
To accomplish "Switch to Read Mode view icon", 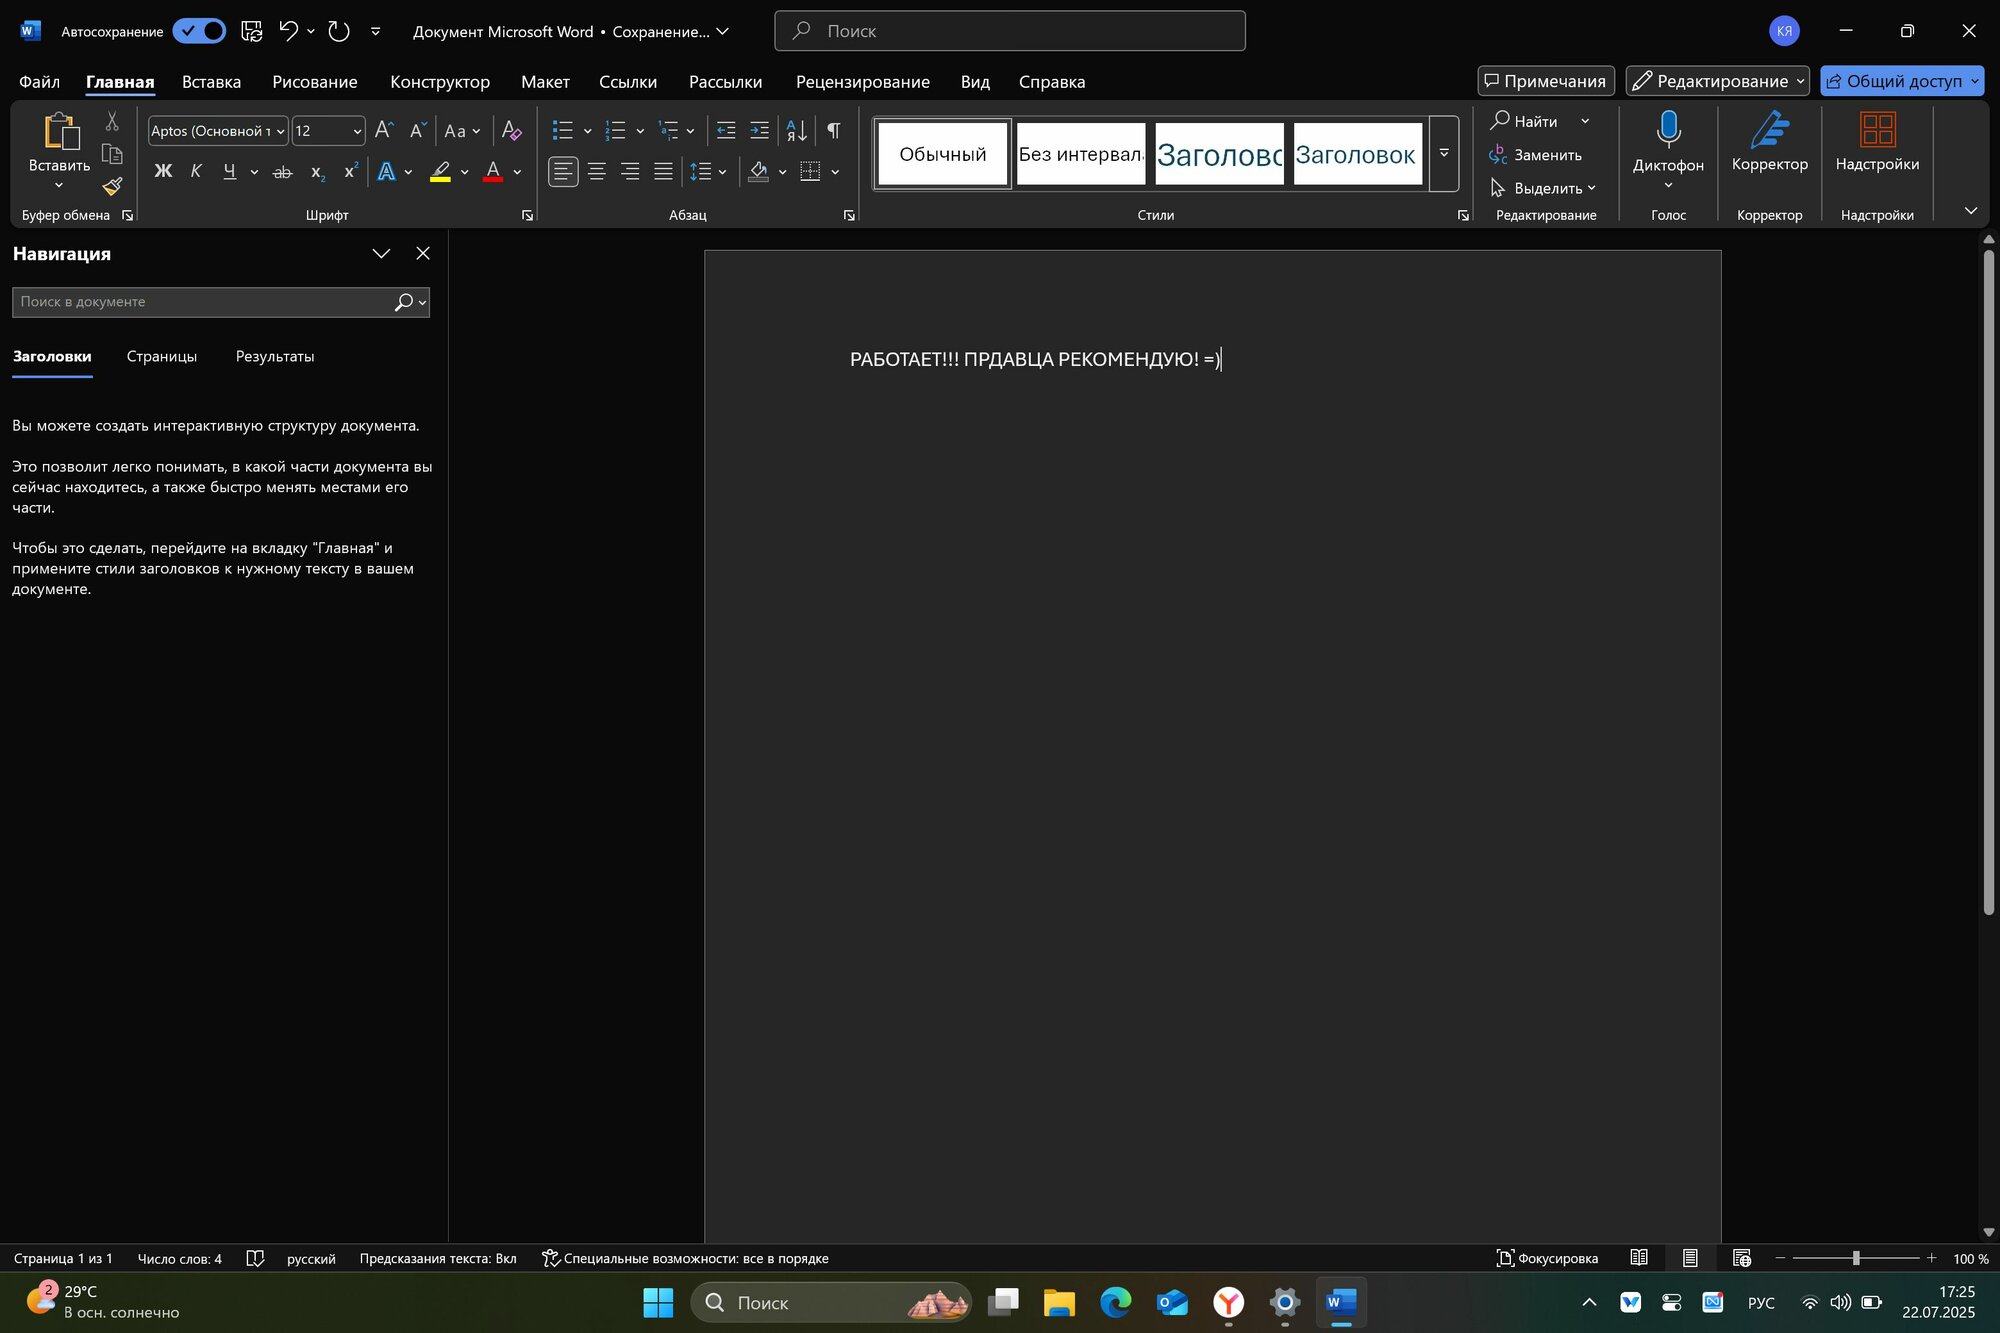I will click(x=1639, y=1258).
